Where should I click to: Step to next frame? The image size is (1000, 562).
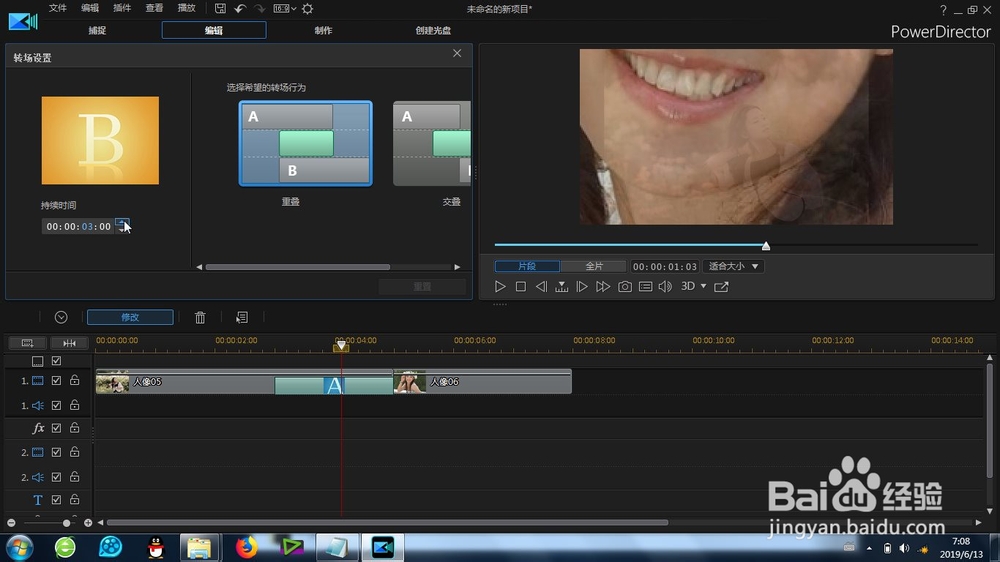pyautogui.click(x=582, y=286)
